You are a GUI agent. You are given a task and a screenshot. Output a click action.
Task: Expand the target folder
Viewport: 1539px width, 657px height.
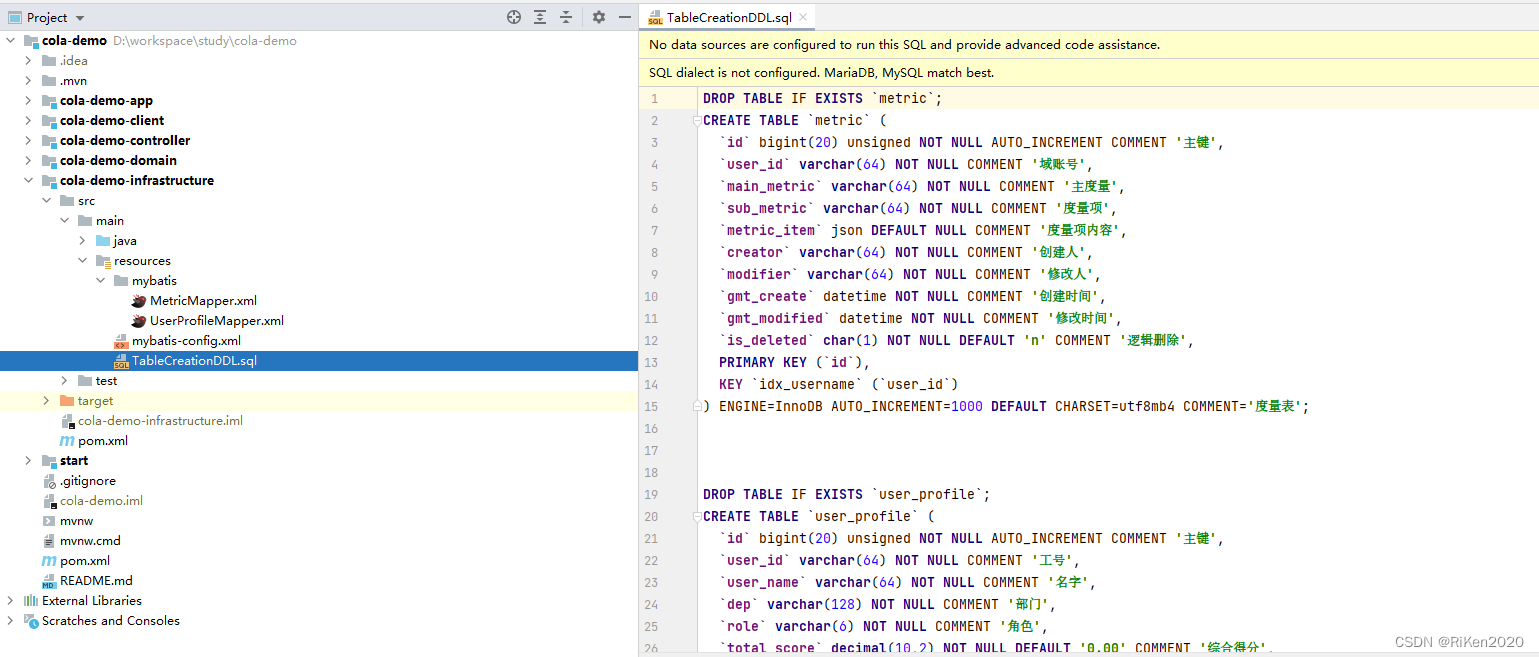(x=47, y=401)
